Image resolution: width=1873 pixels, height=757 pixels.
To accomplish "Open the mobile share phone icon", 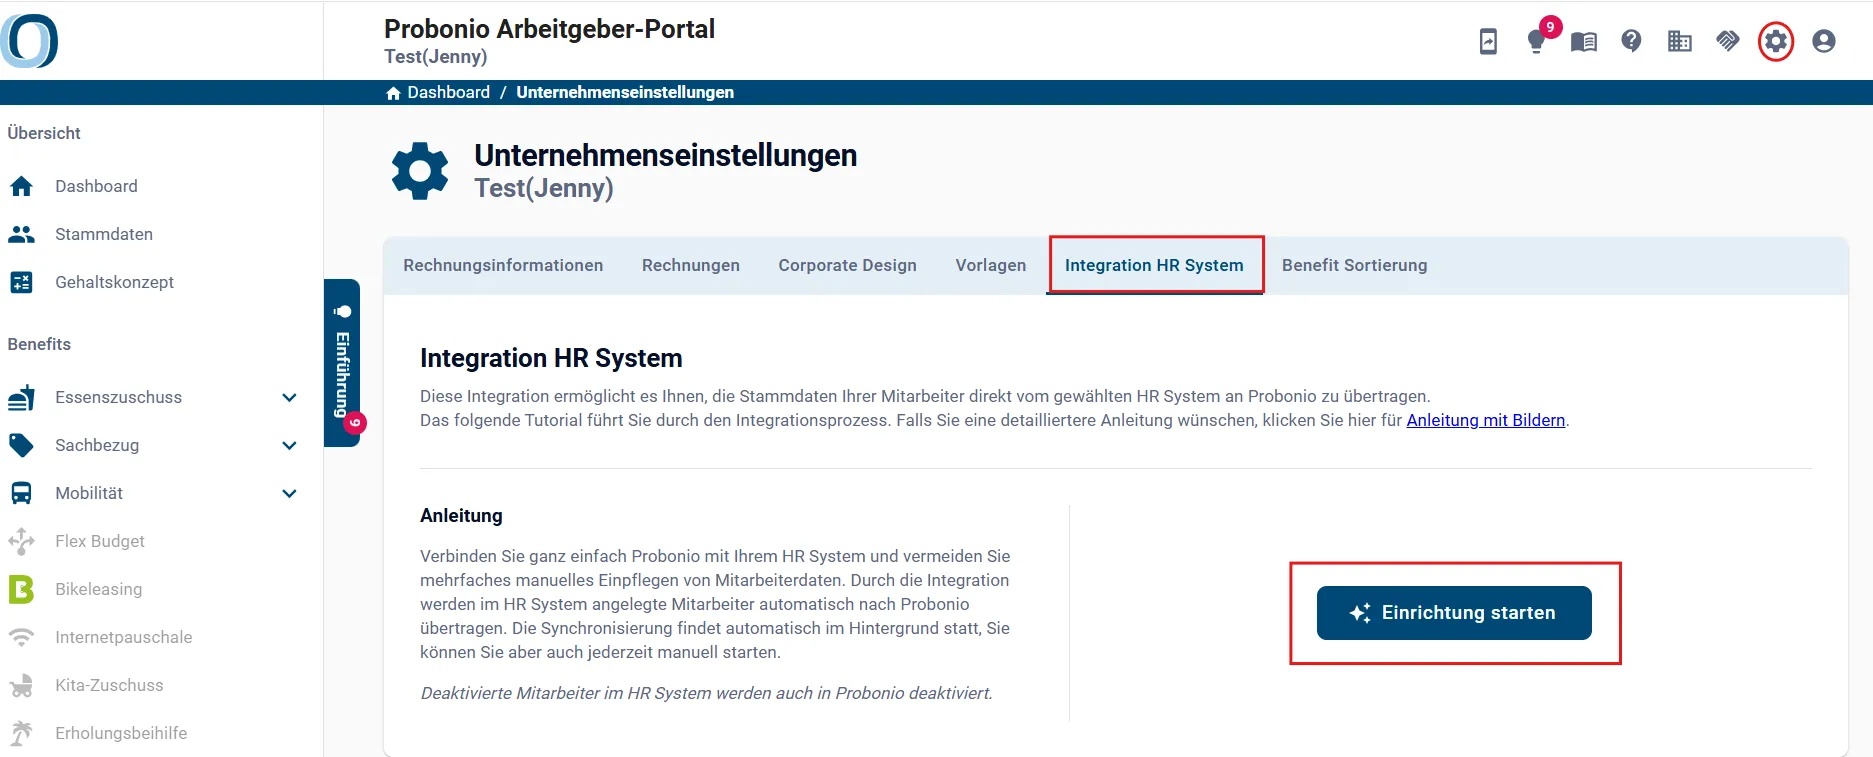I will pos(1488,41).
